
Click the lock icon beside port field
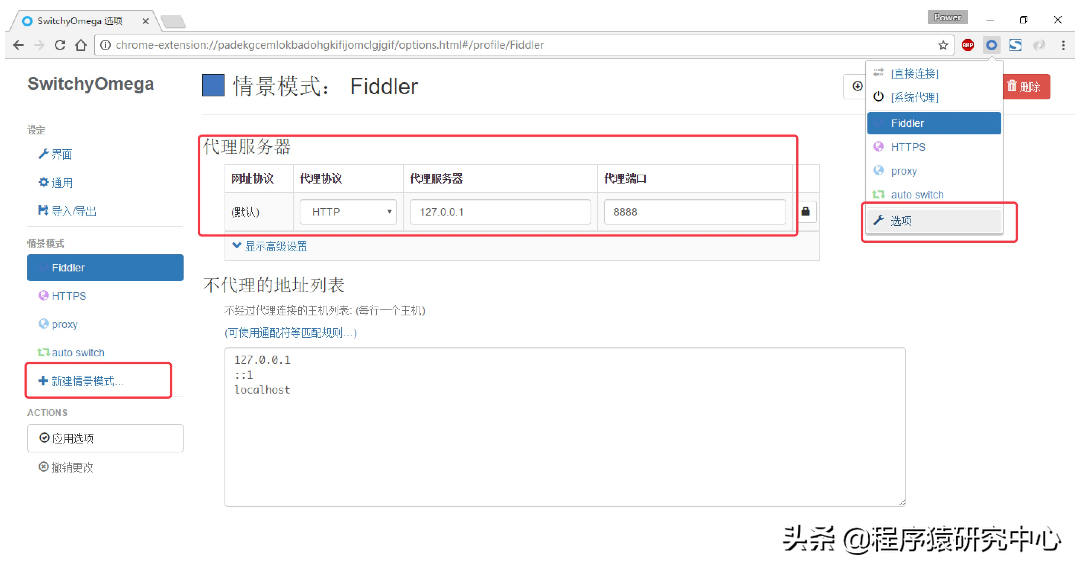805,211
